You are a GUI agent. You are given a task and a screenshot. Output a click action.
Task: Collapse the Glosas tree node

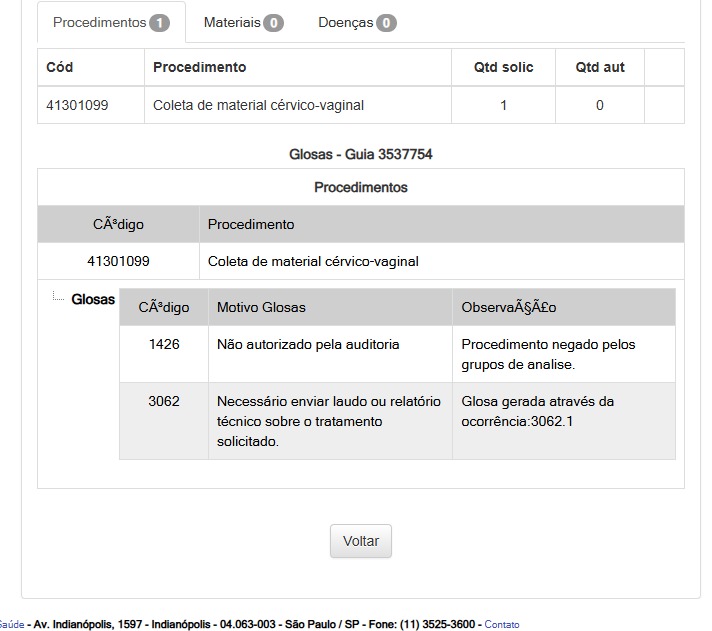(58, 297)
